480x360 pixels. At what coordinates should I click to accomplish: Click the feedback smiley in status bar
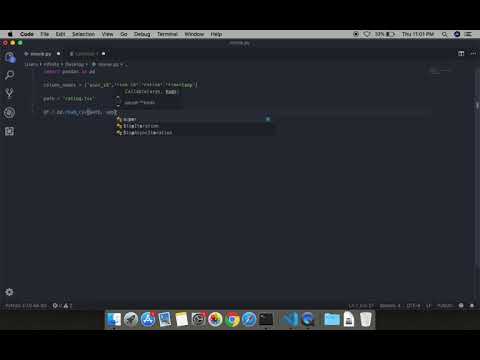(461, 305)
